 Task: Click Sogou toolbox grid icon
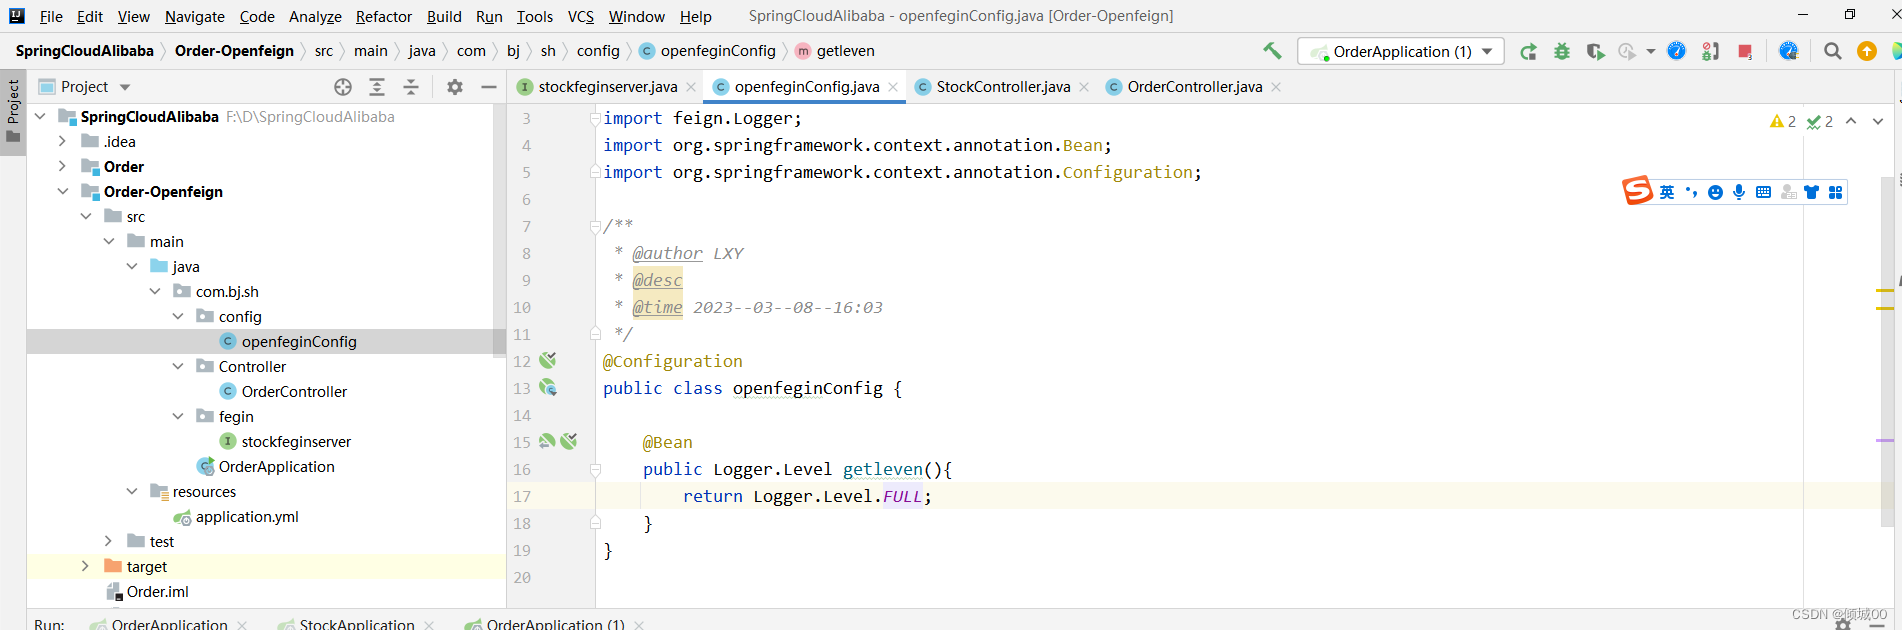click(1835, 192)
